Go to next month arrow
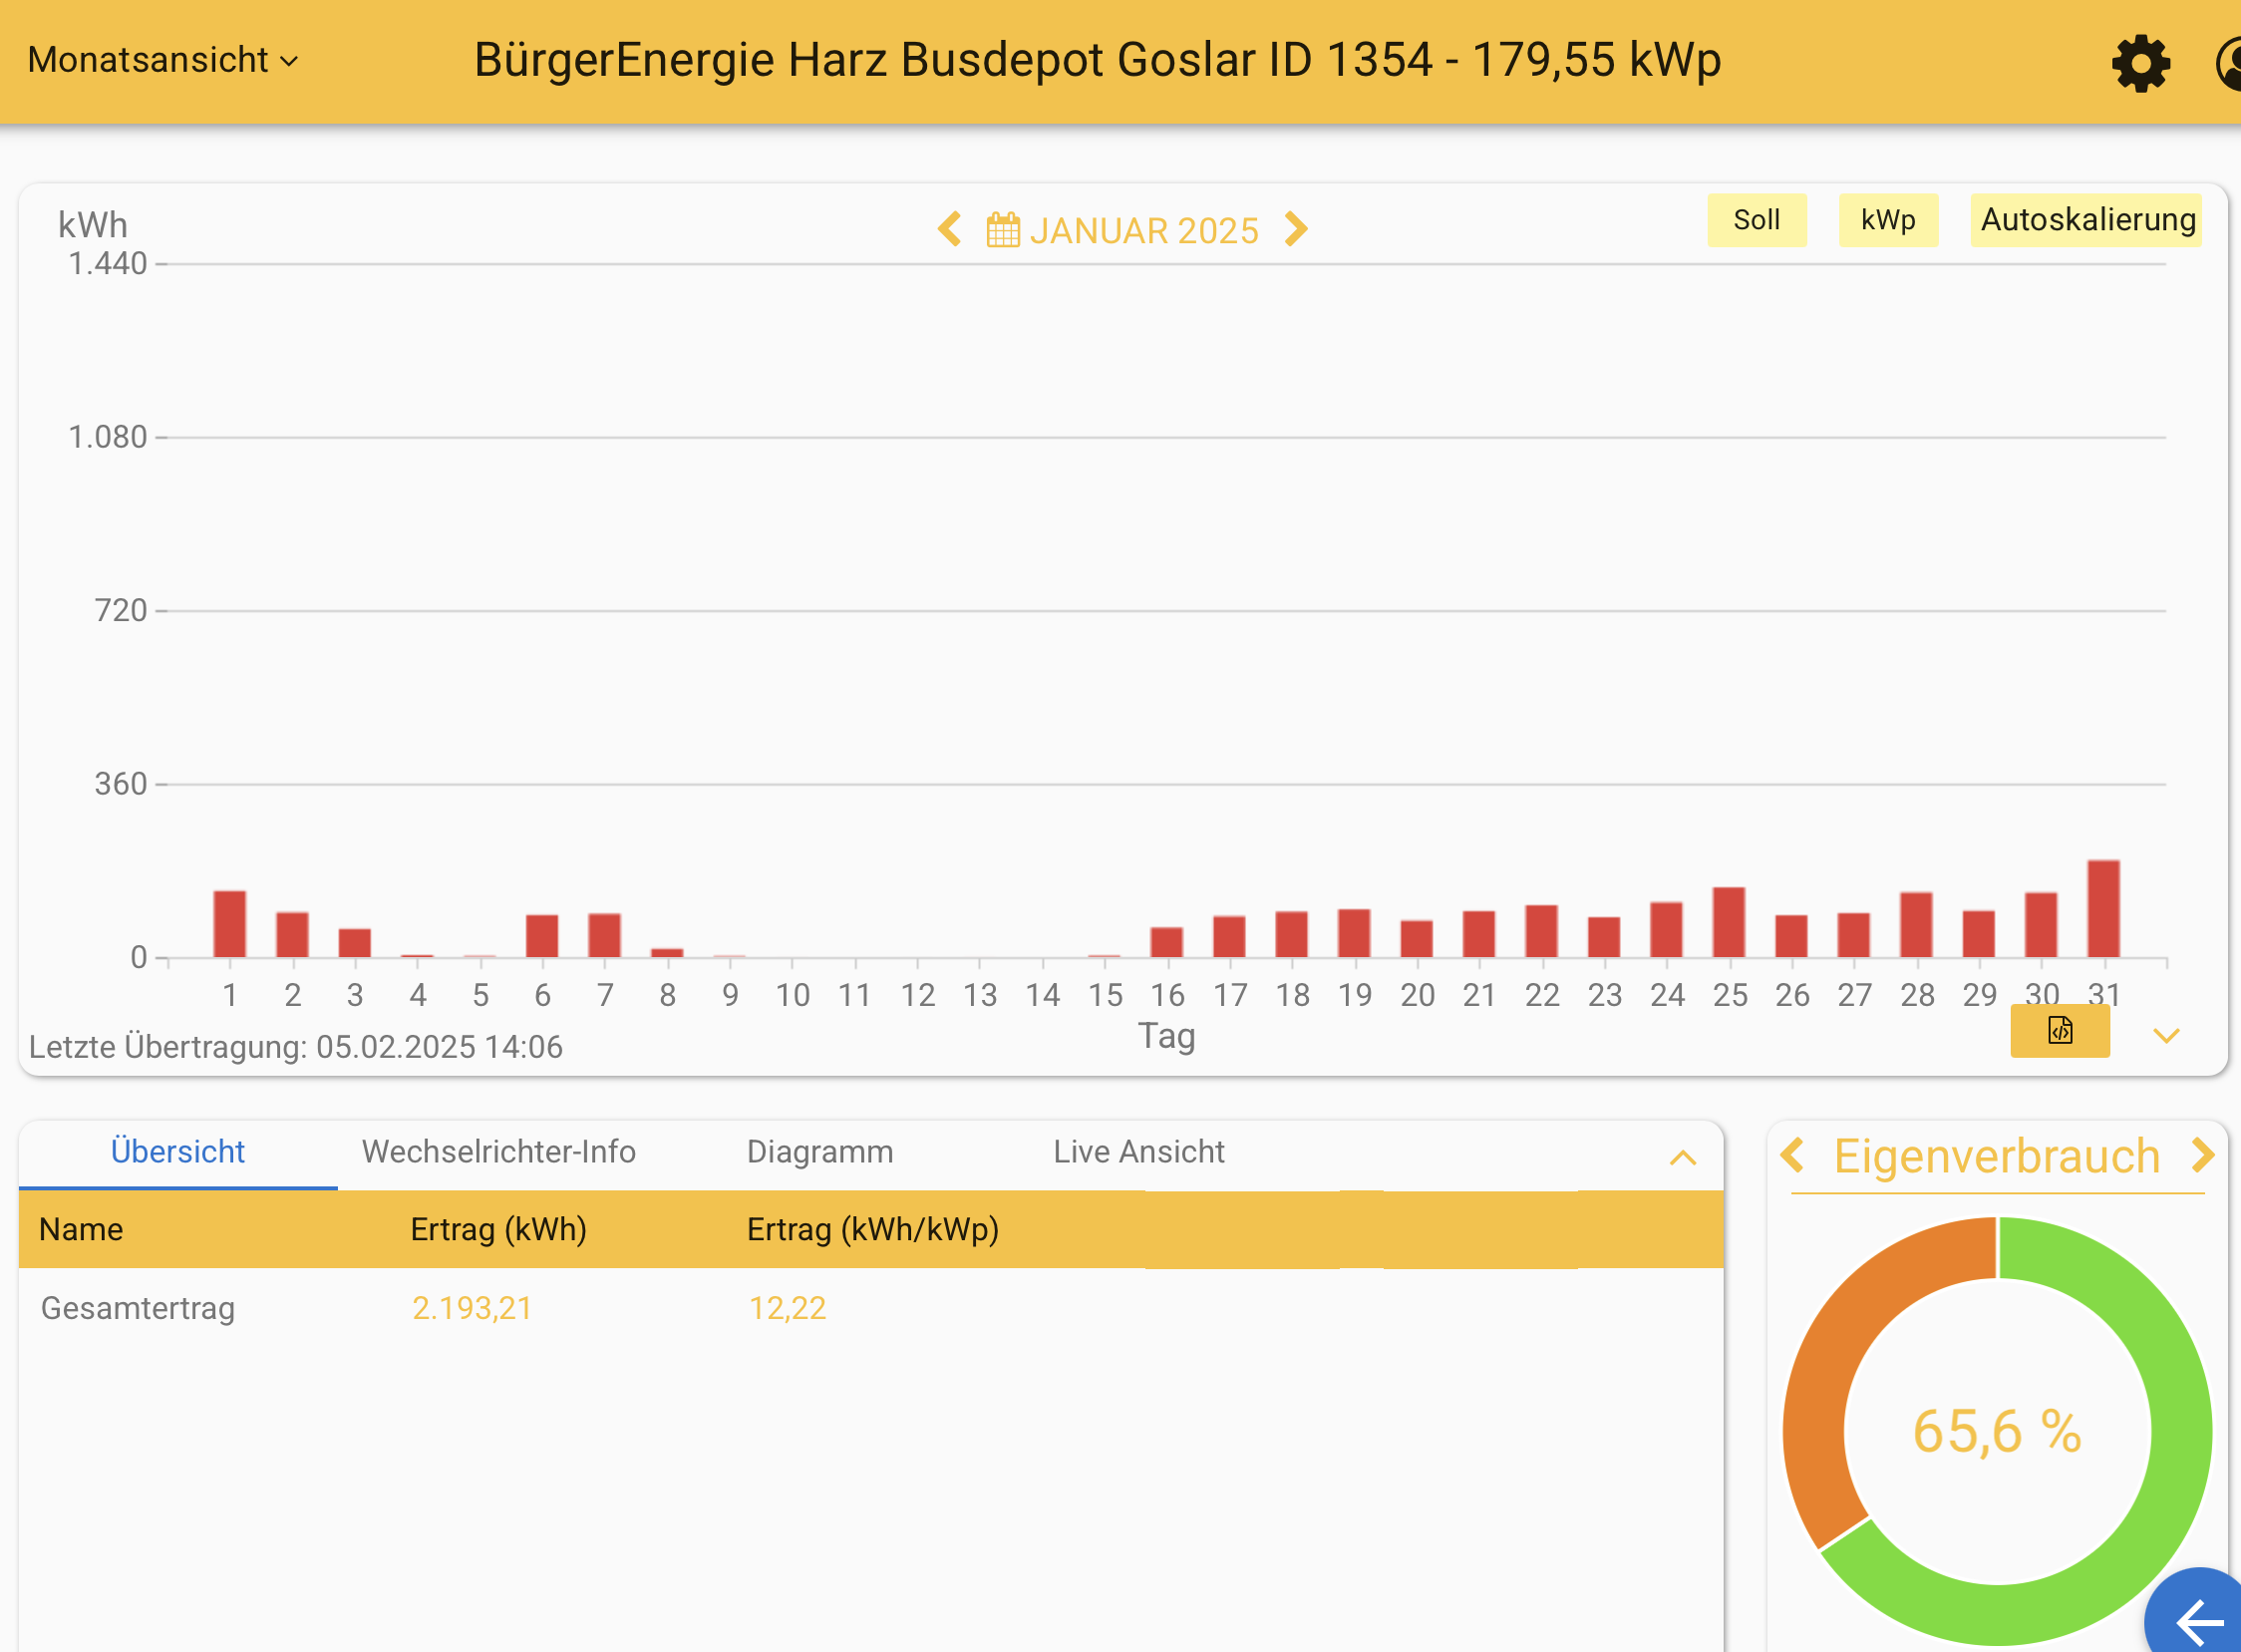2241x1652 pixels. point(1296,230)
